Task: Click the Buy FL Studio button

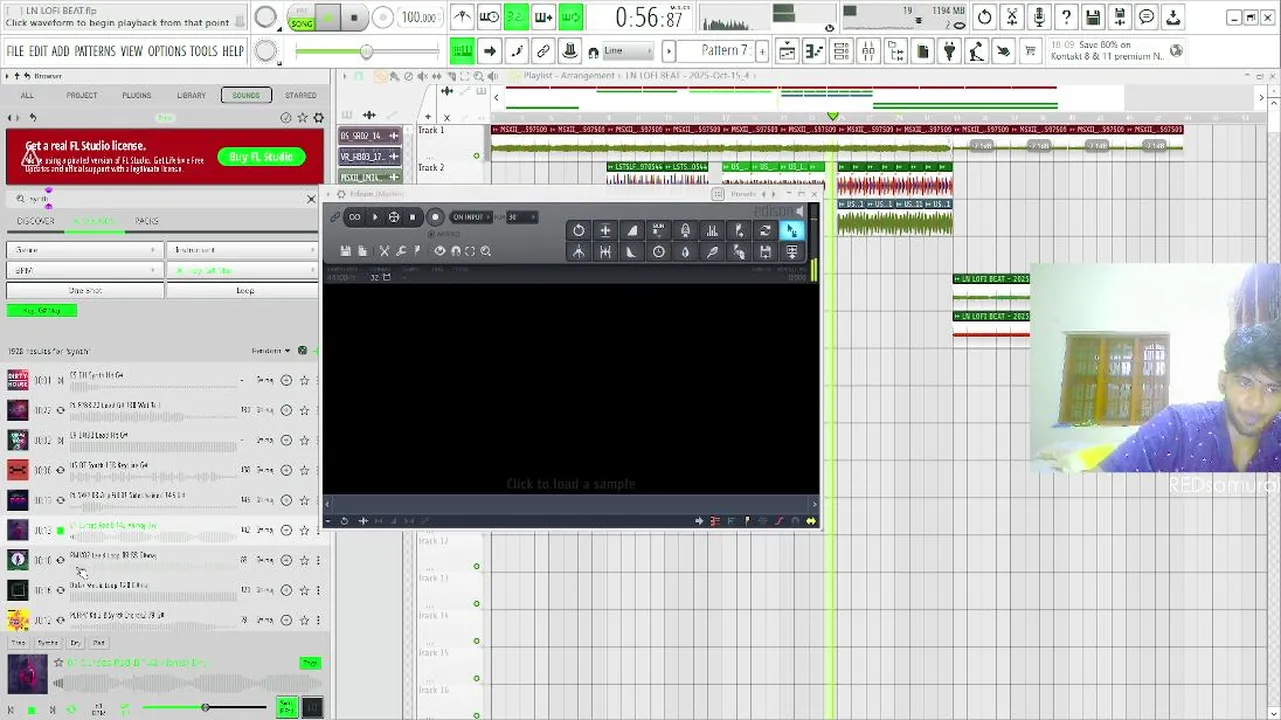Action: (x=261, y=157)
